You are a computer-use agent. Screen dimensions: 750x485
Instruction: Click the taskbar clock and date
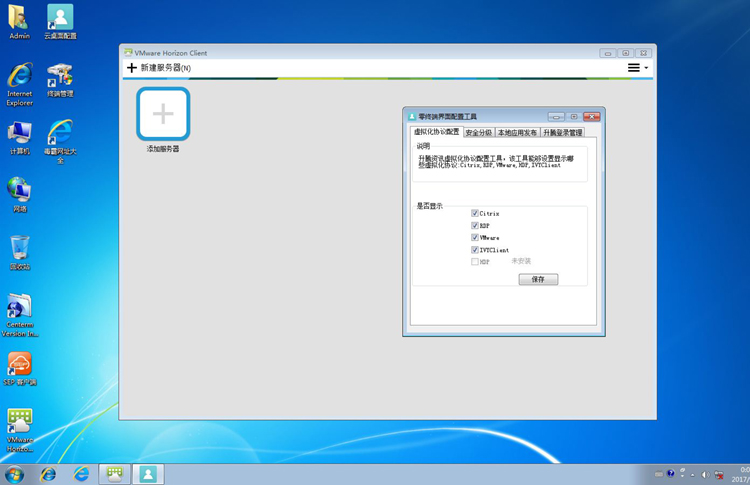click(740, 474)
